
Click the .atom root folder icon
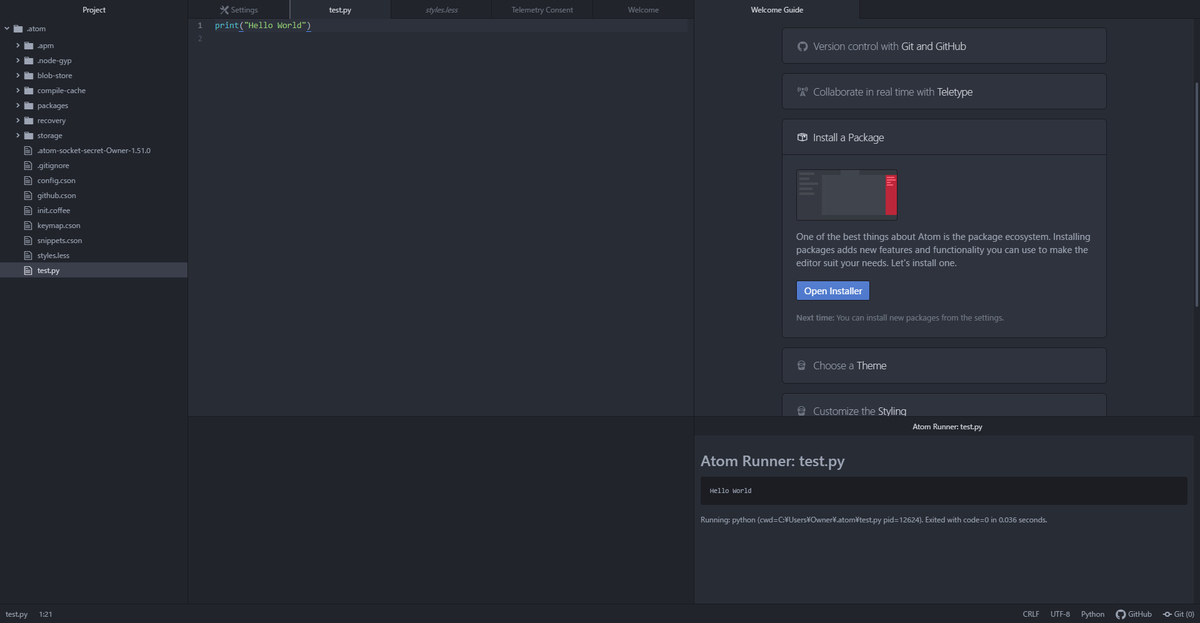[x=18, y=28]
